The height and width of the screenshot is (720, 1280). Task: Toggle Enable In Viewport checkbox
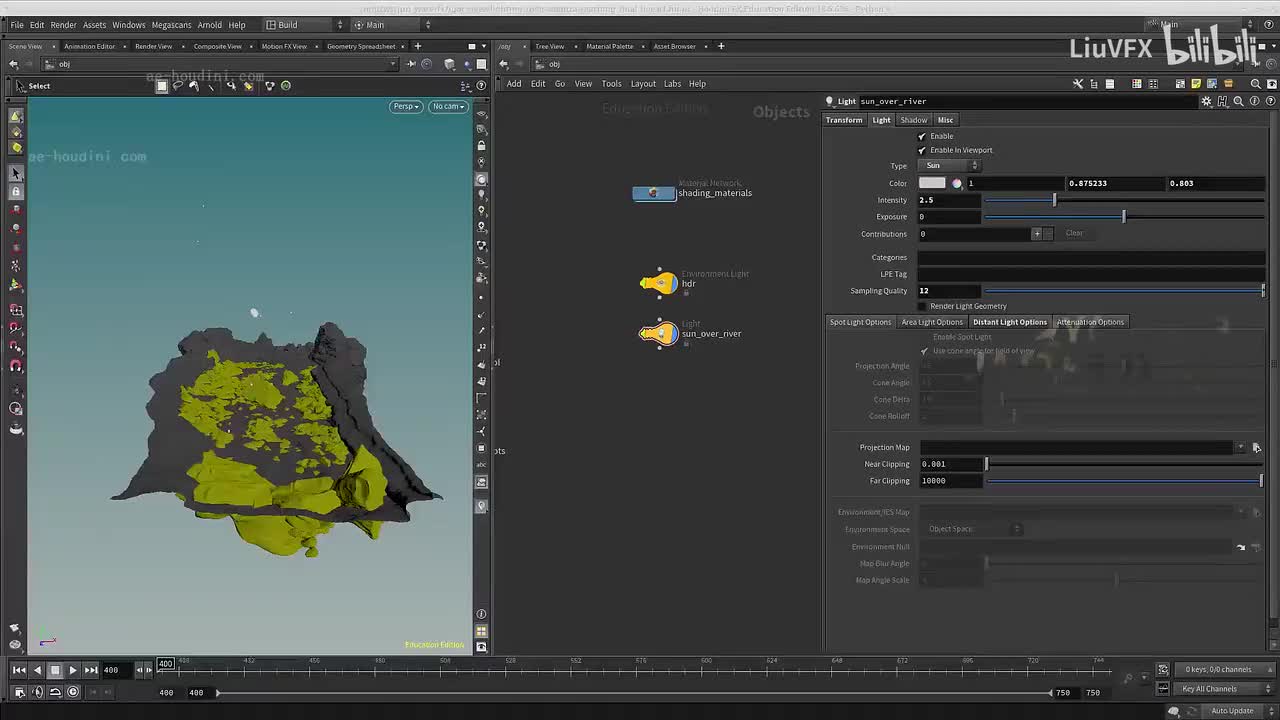(x=922, y=150)
